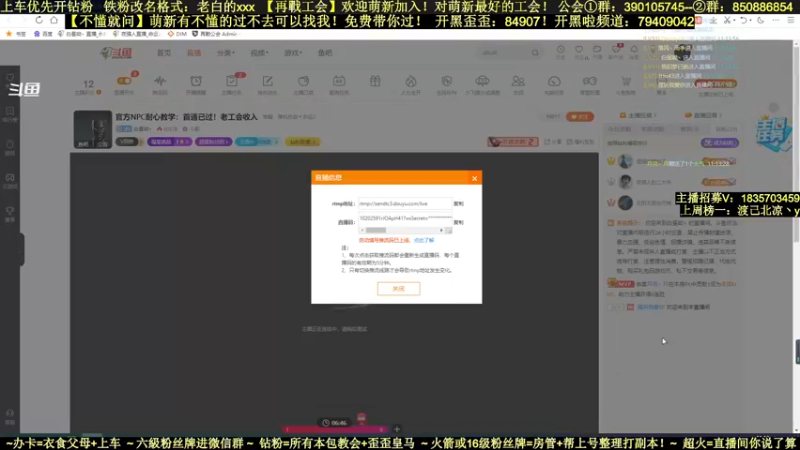
Task: Follow the link 点此了解 in dialog
Action: (x=424, y=240)
